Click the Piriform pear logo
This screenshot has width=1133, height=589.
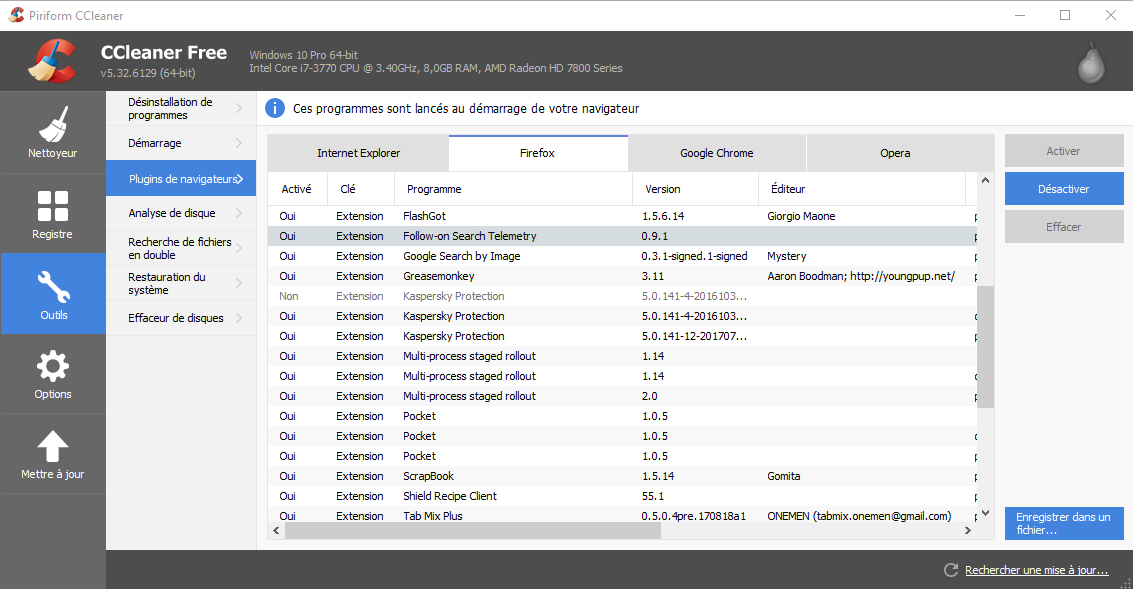[1091, 63]
